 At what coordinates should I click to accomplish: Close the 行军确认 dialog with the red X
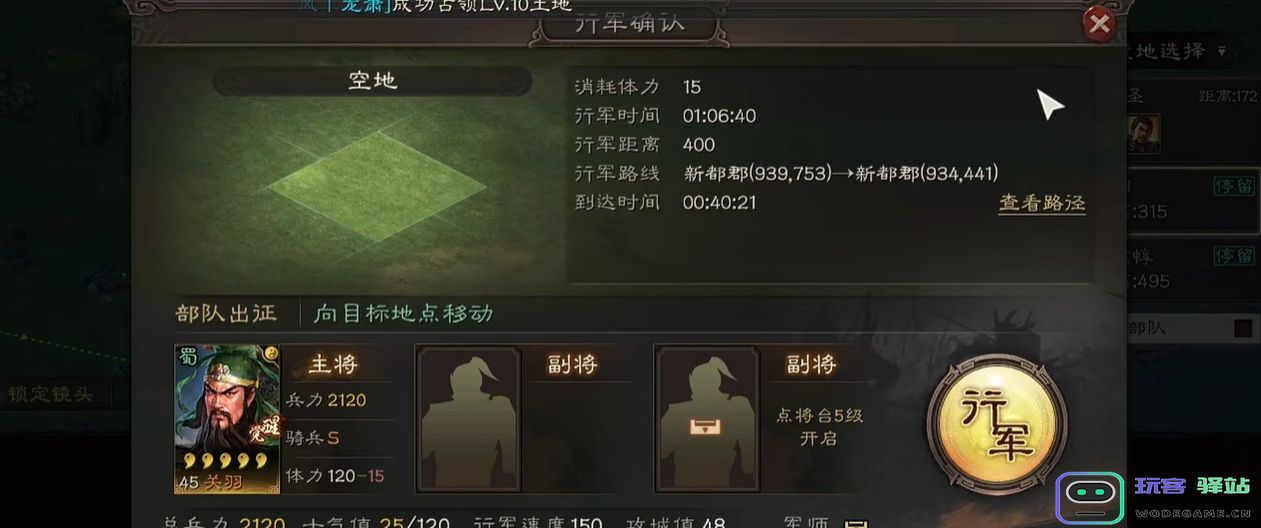pos(1099,23)
